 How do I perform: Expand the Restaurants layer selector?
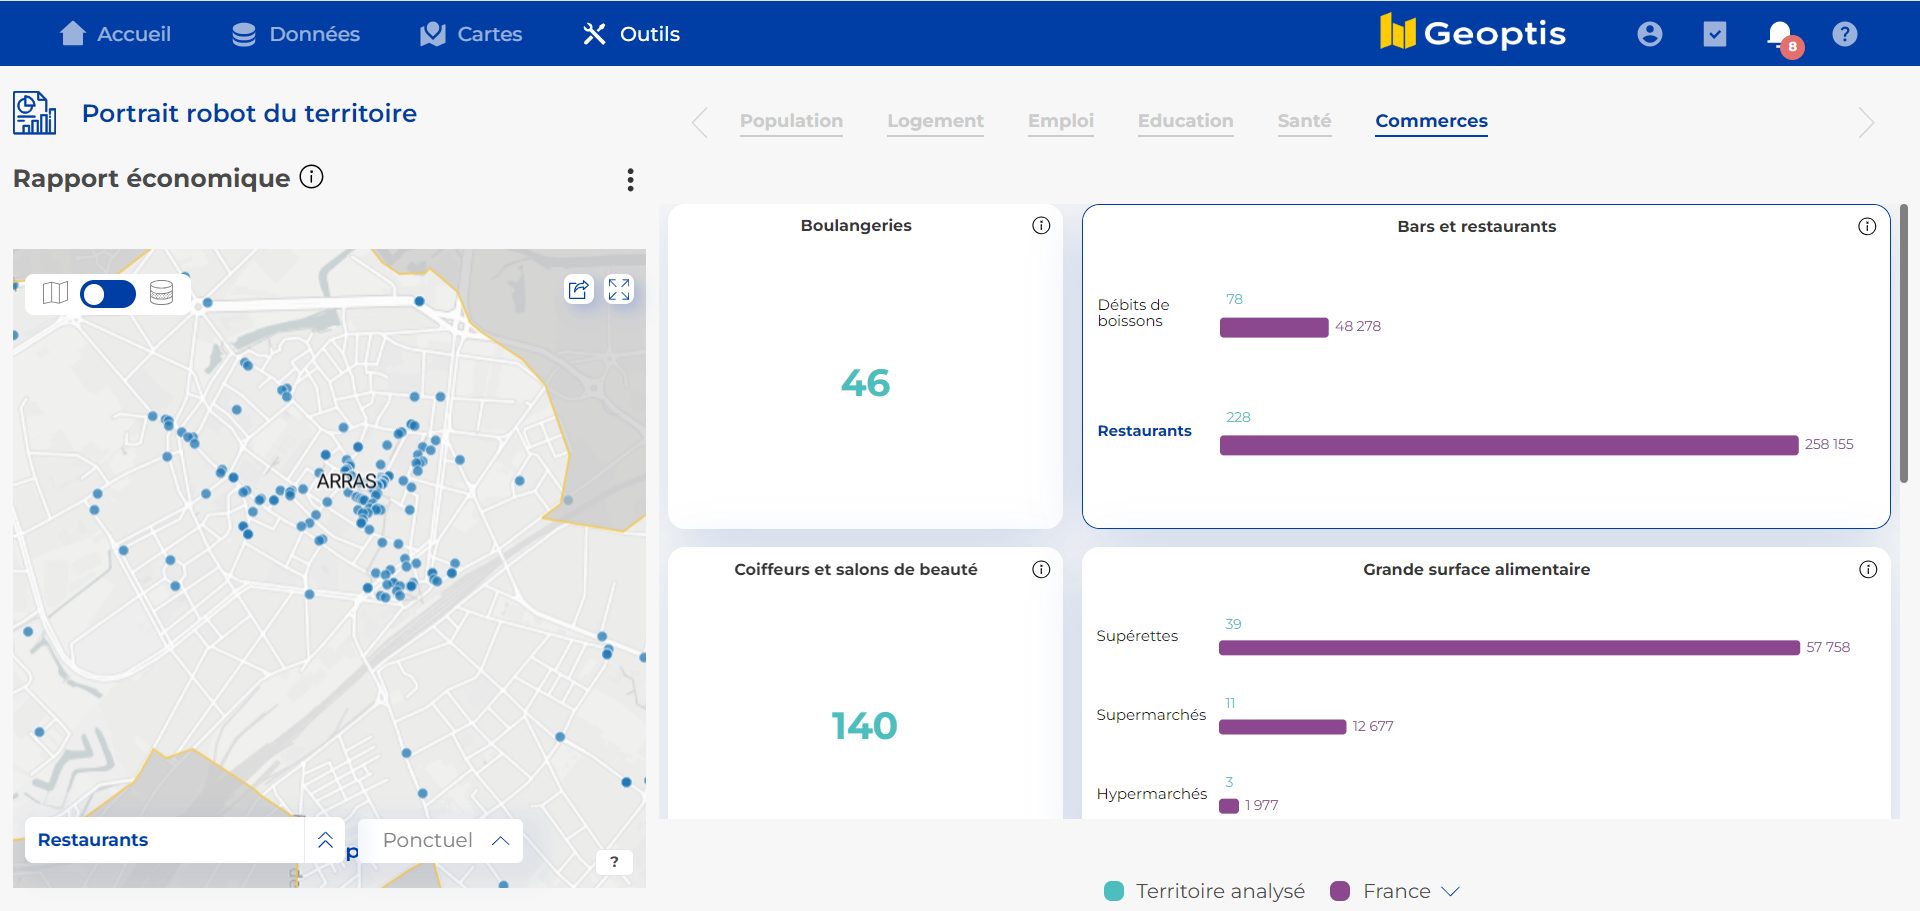pos(325,841)
